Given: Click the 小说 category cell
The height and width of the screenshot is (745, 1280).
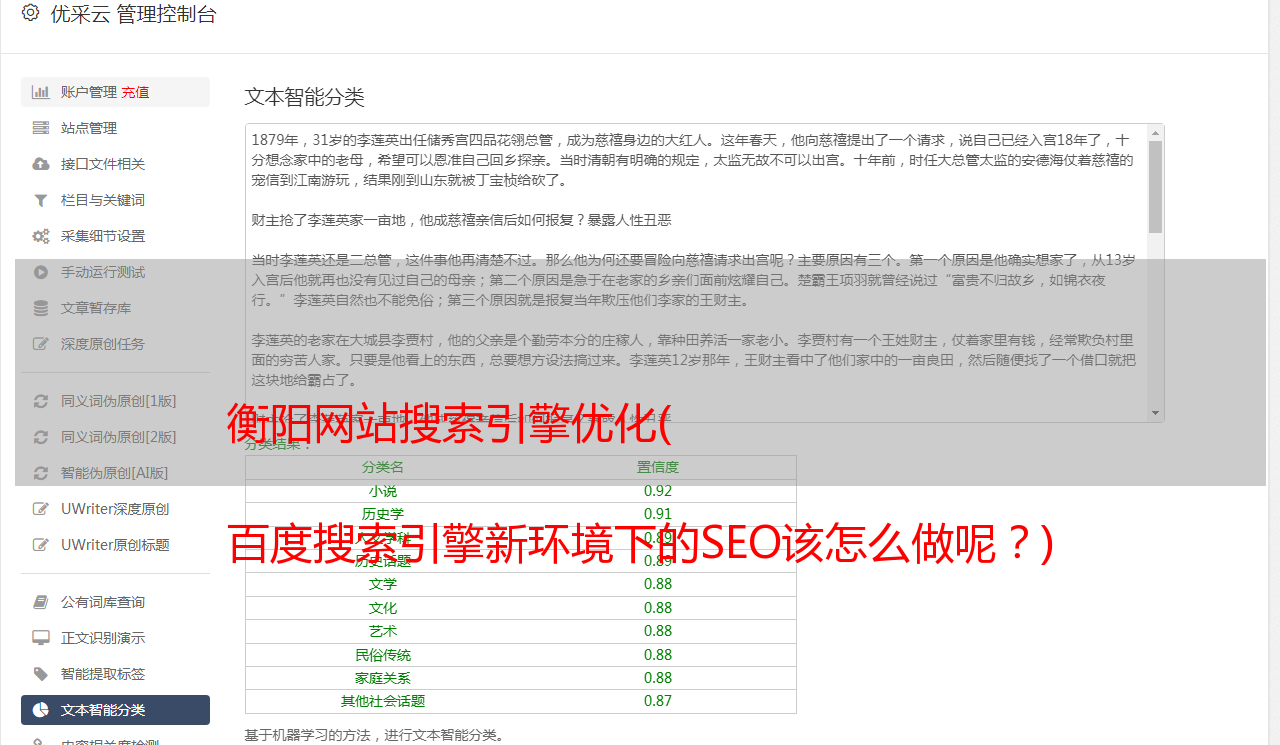Looking at the screenshot, I should (383, 491).
